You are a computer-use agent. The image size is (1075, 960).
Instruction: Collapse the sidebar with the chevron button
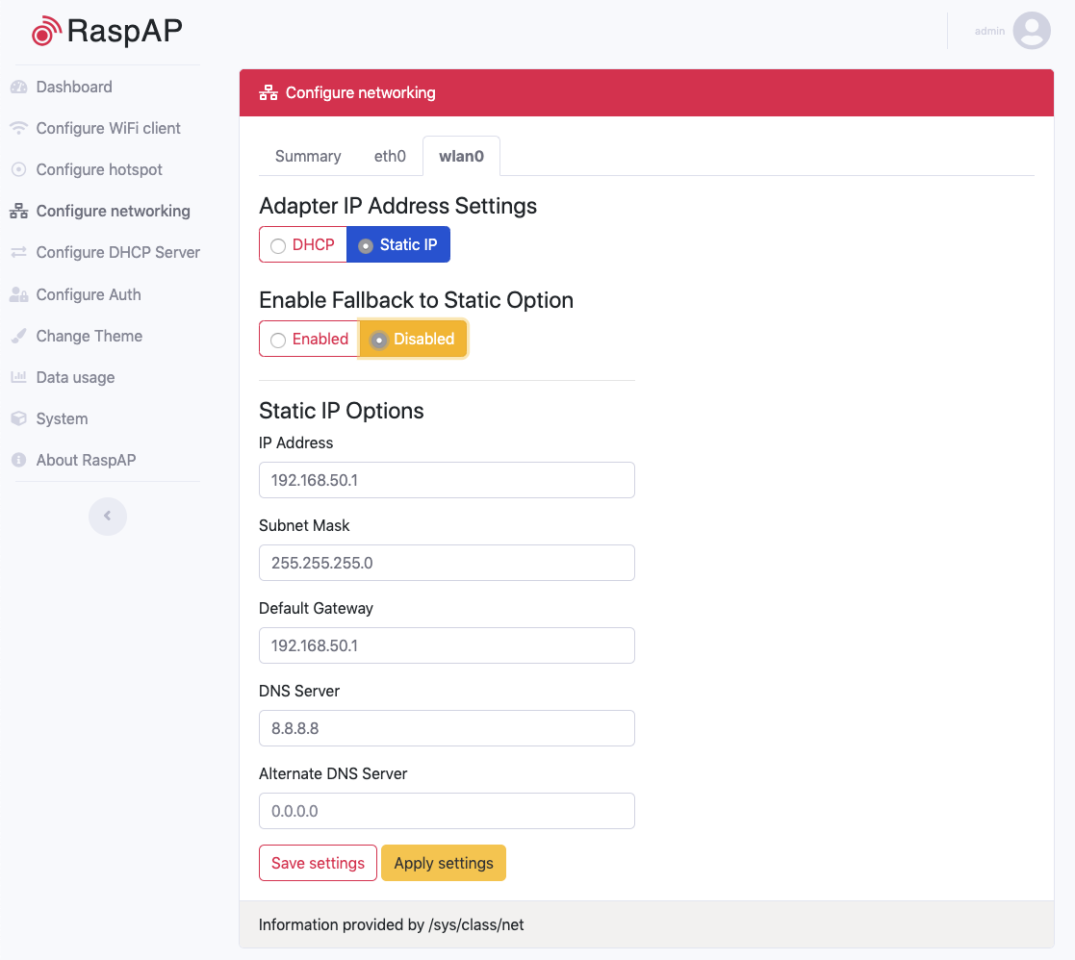108,516
